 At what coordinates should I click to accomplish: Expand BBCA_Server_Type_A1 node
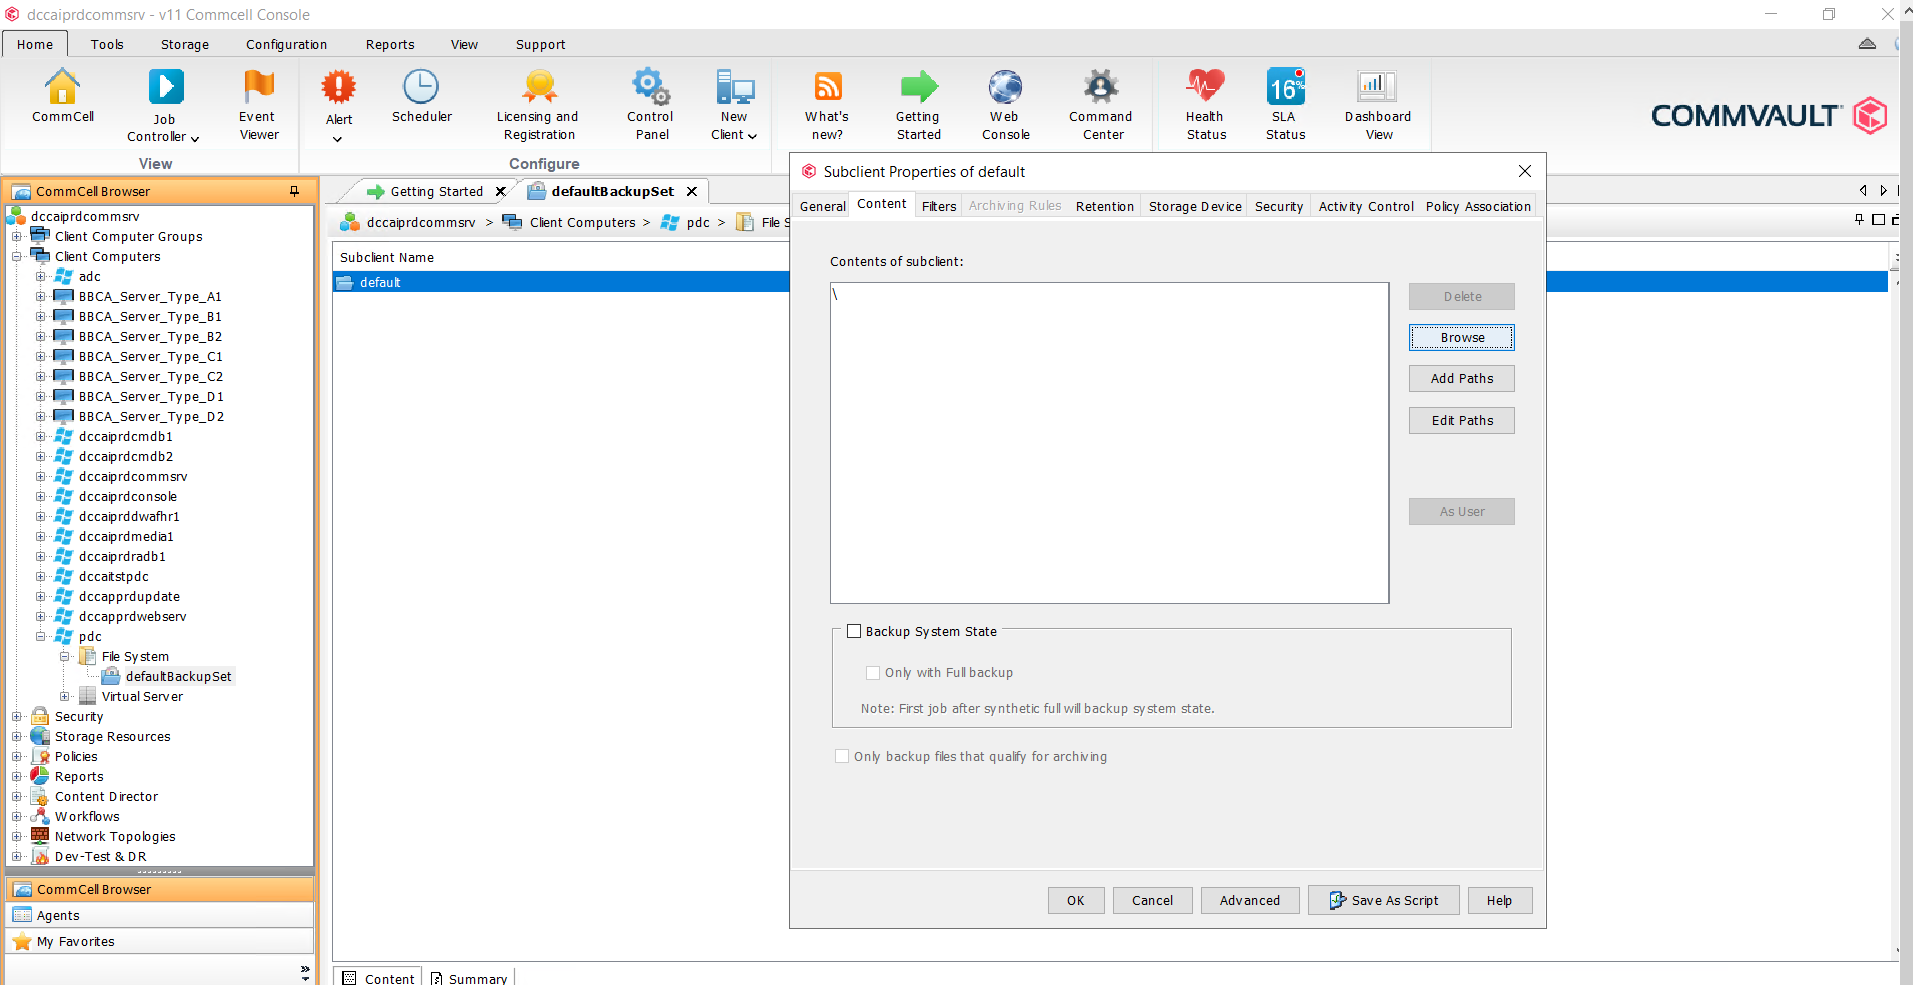pyautogui.click(x=41, y=297)
